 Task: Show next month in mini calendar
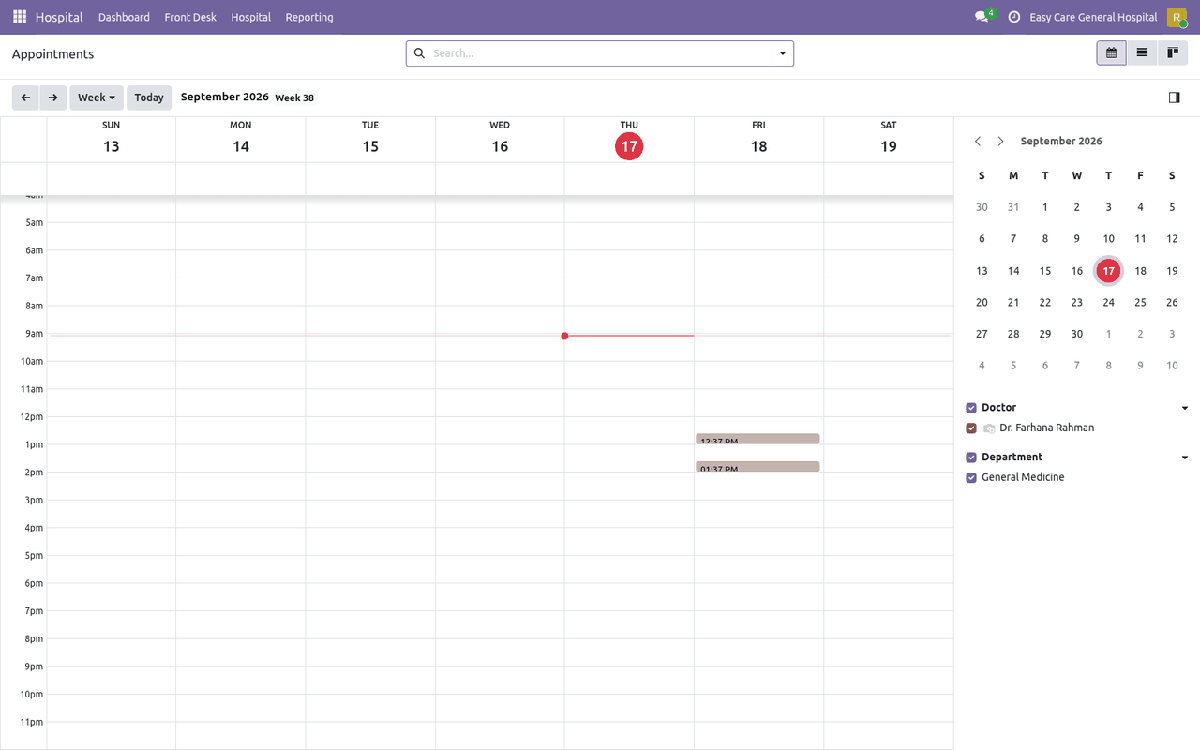(x=1000, y=141)
